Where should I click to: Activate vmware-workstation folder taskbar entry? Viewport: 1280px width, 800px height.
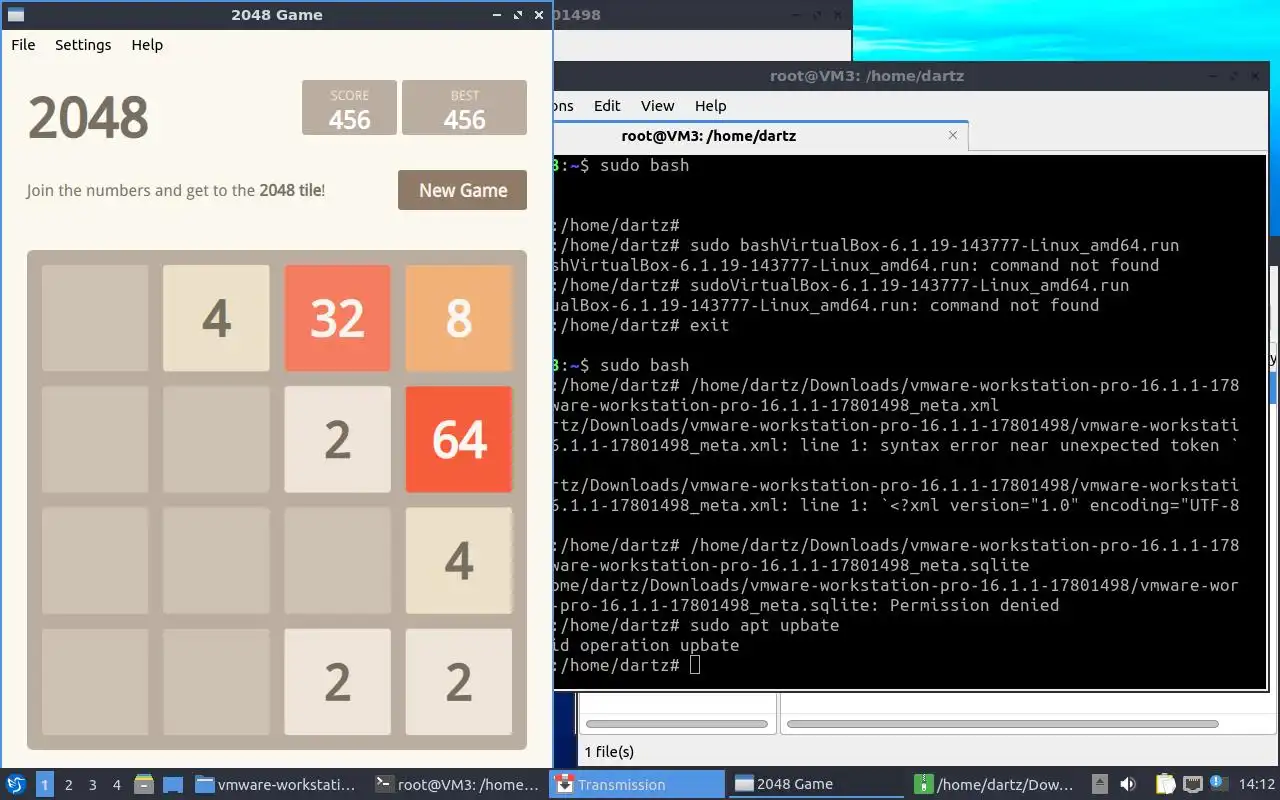click(278, 784)
